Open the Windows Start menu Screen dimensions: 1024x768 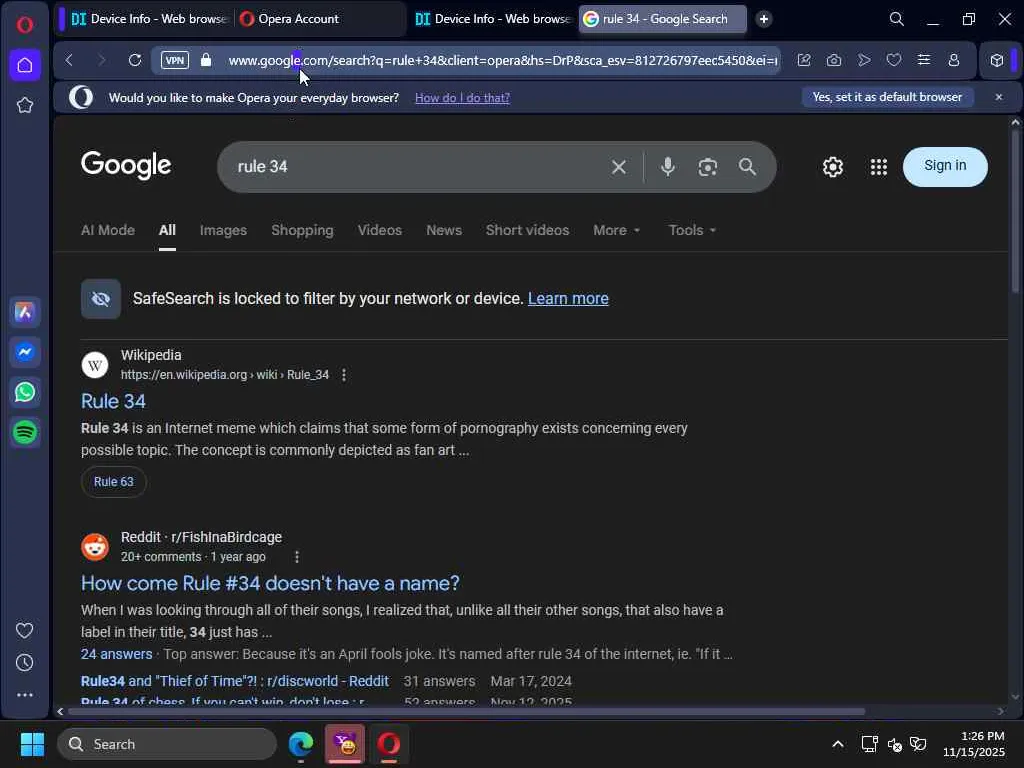[32, 744]
